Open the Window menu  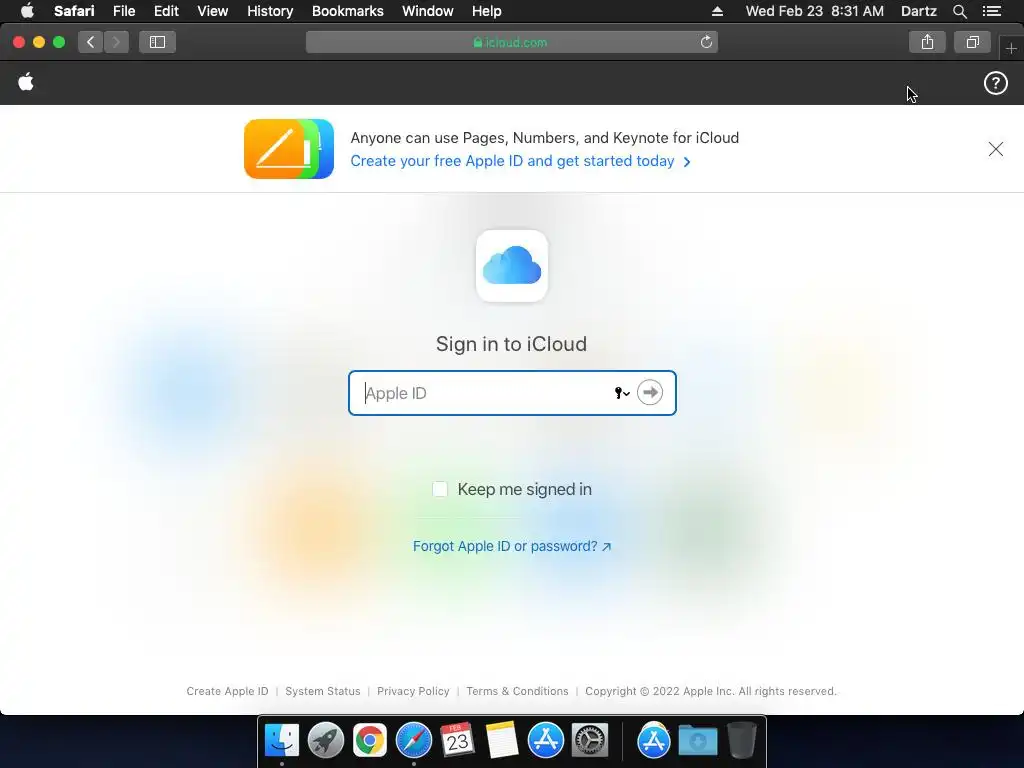tap(427, 11)
